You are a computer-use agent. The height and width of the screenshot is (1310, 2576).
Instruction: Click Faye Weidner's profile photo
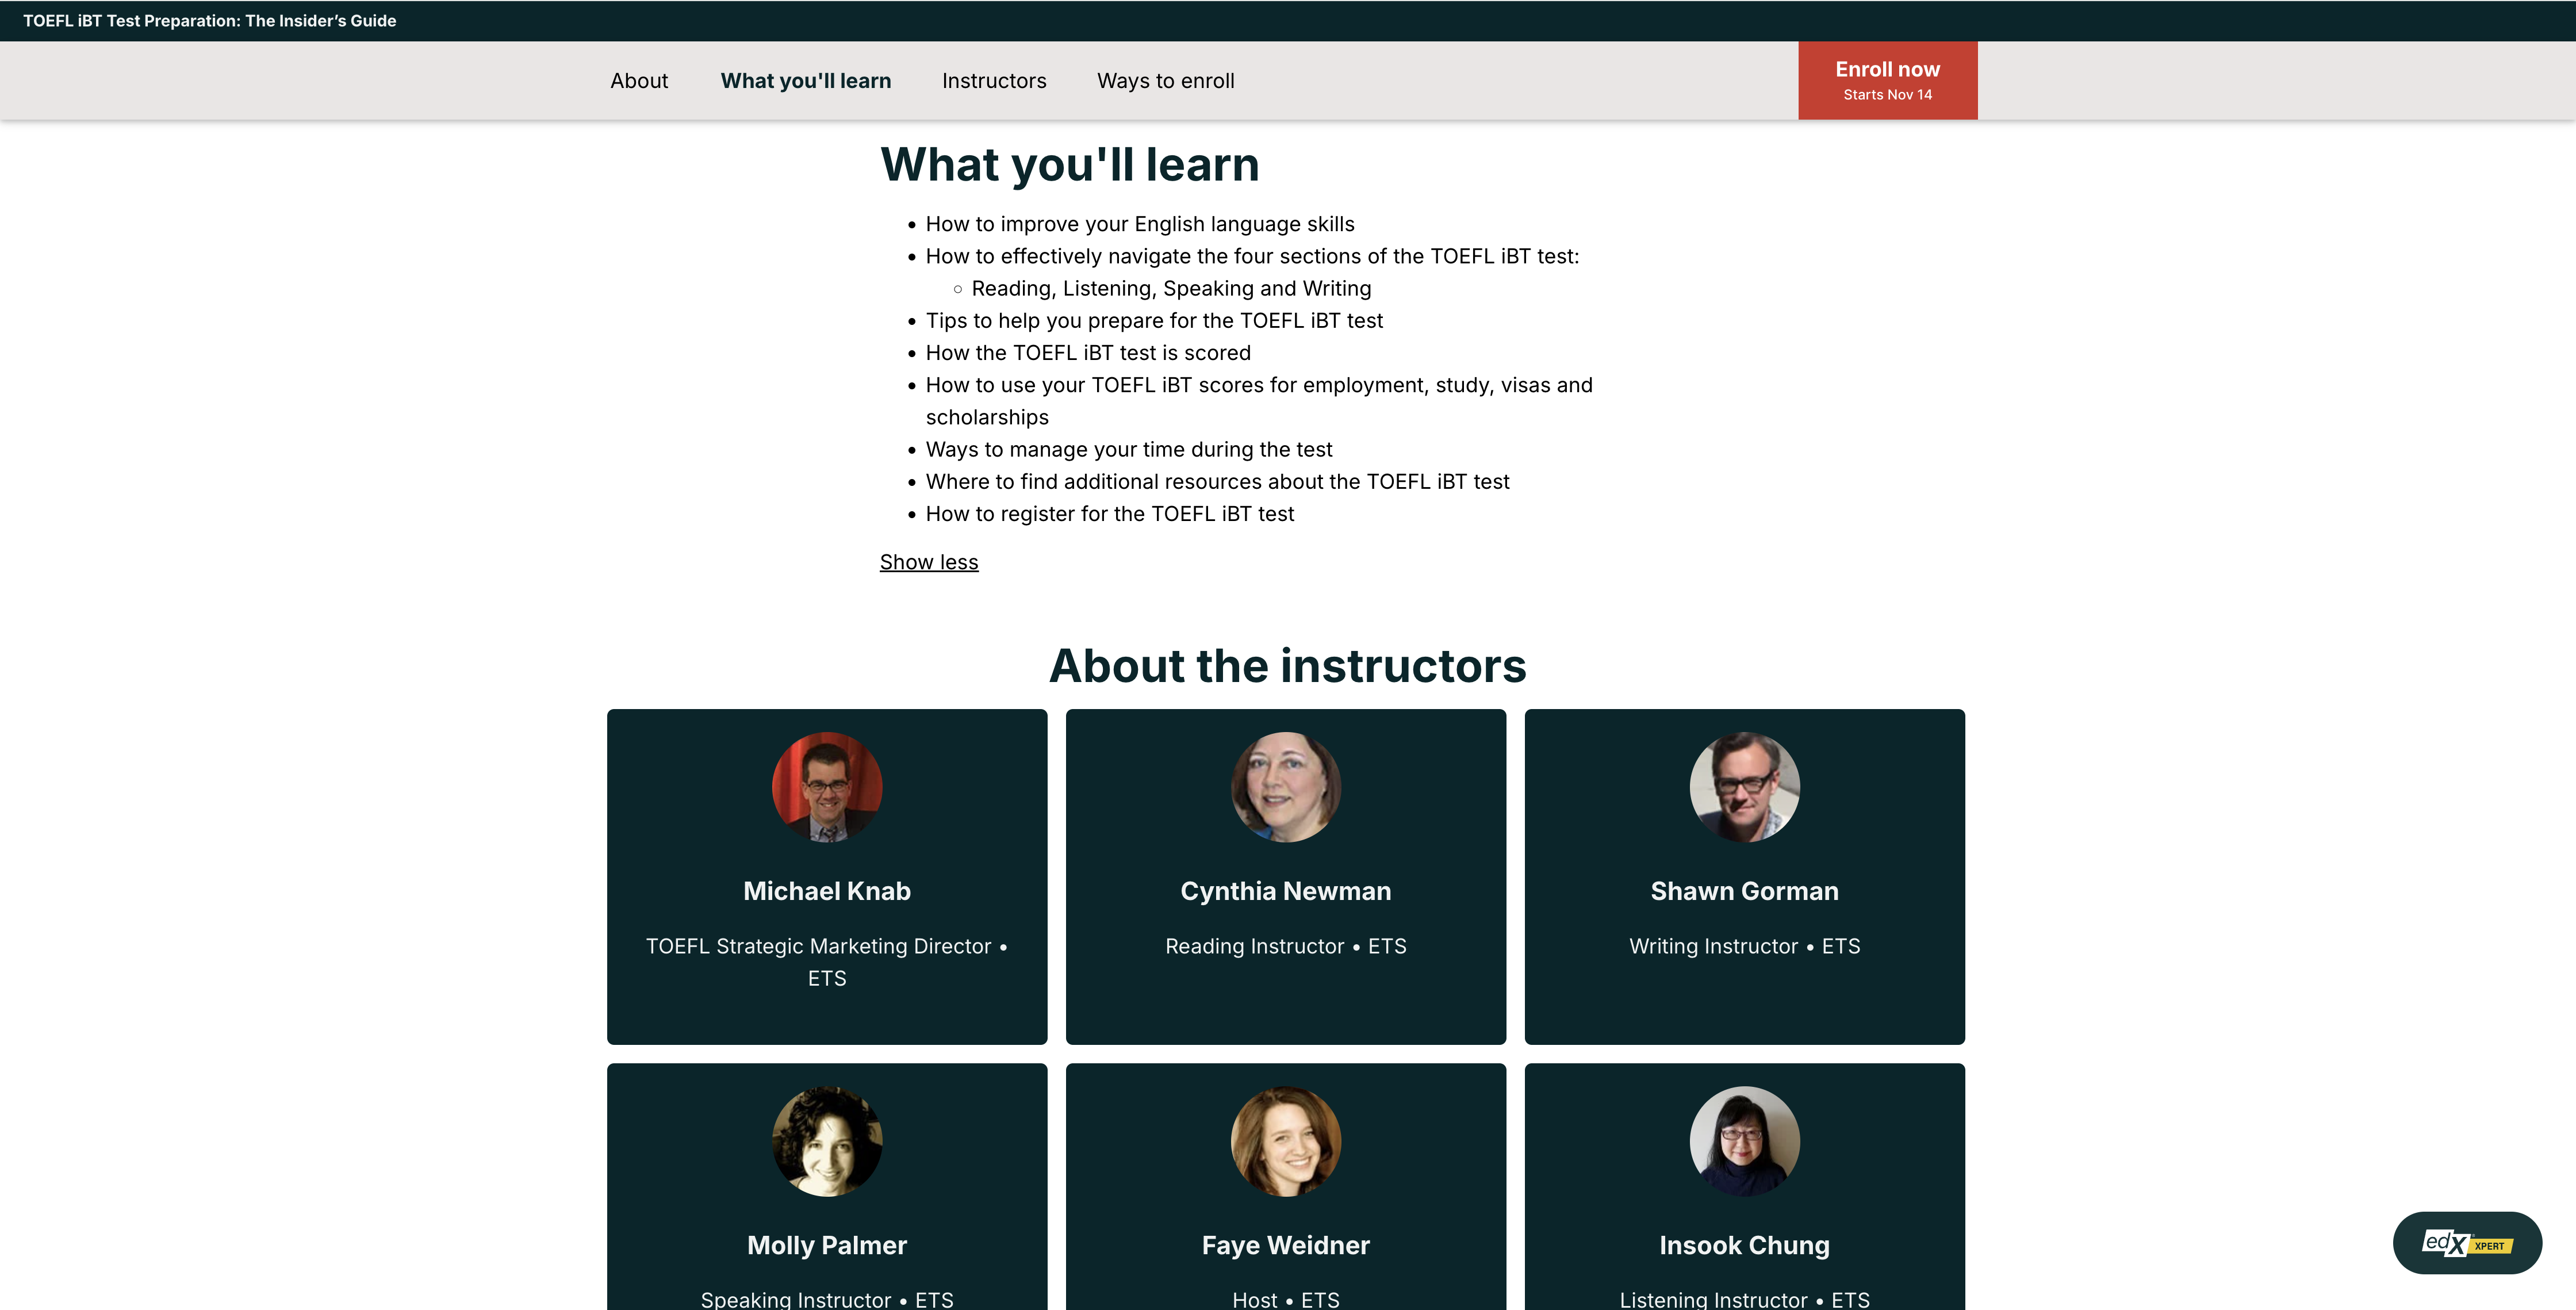point(1285,1141)
